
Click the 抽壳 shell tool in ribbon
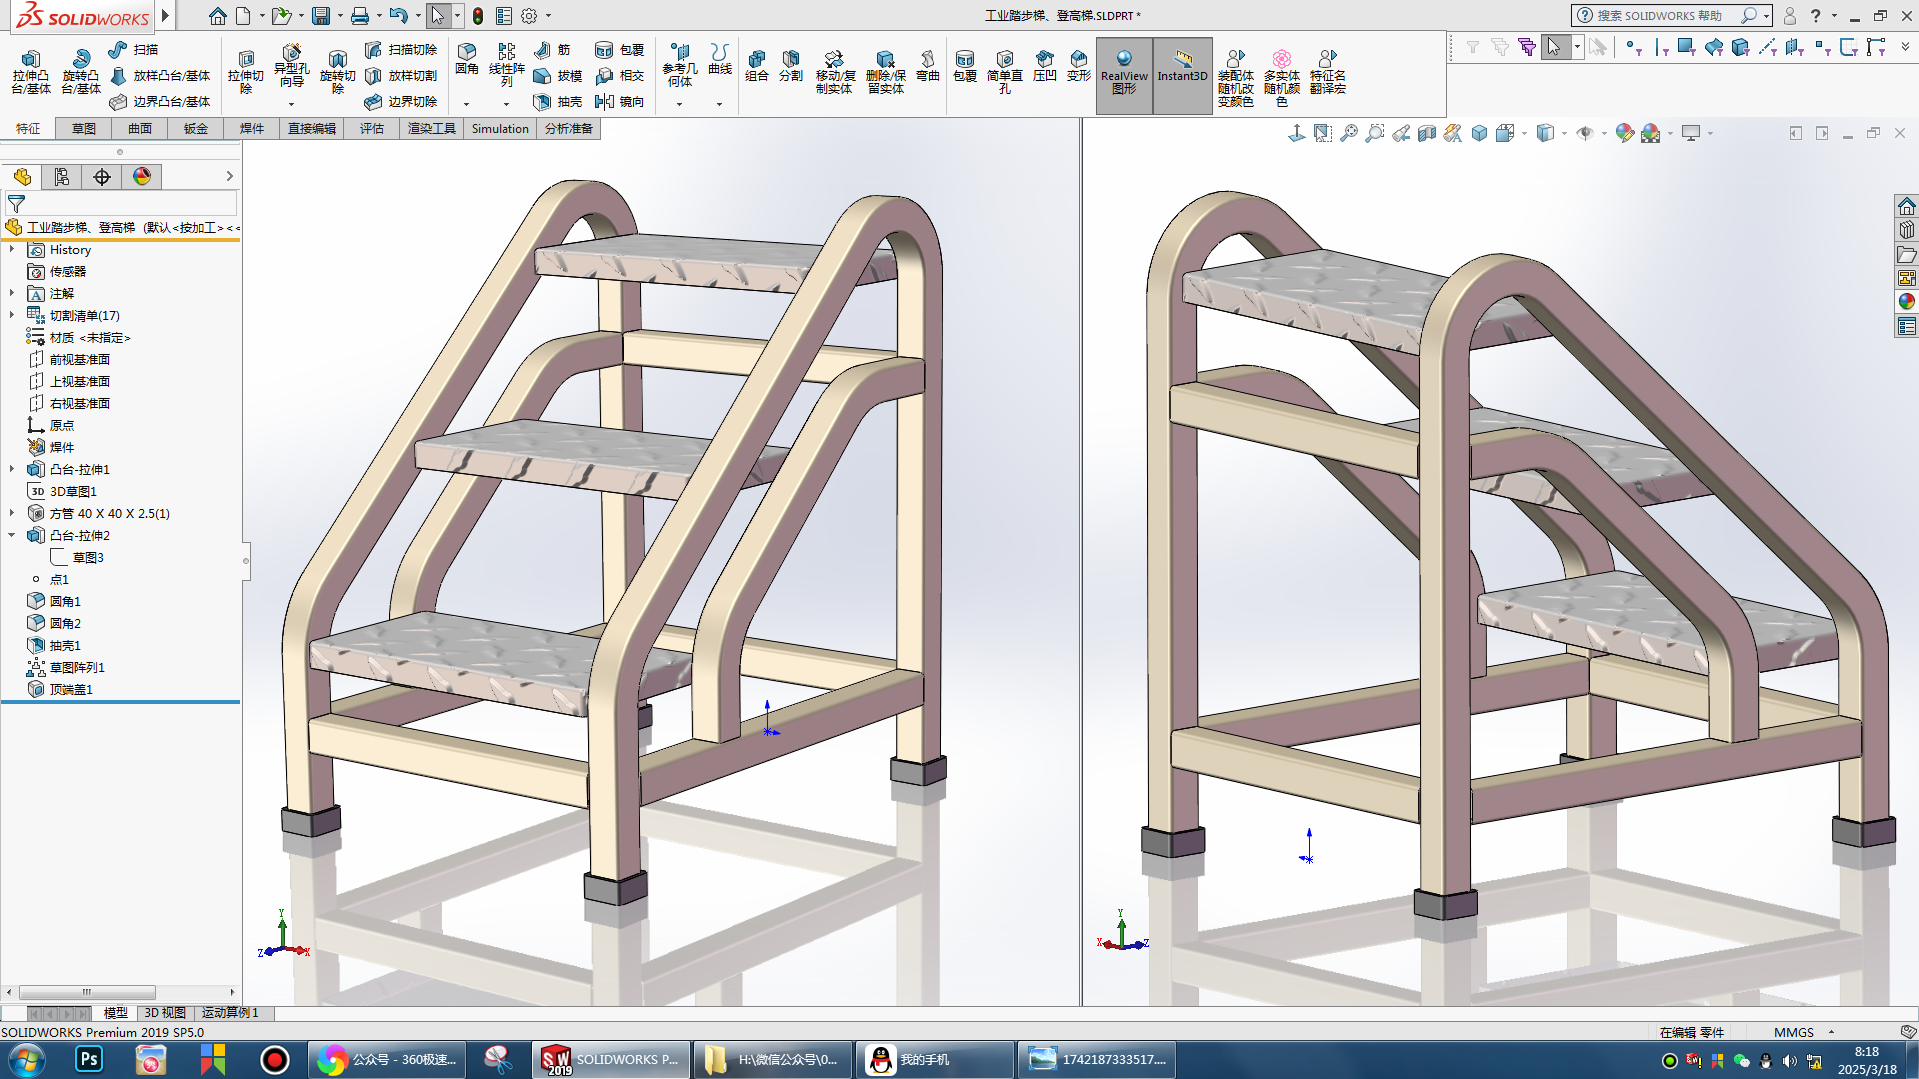(558, 102)
